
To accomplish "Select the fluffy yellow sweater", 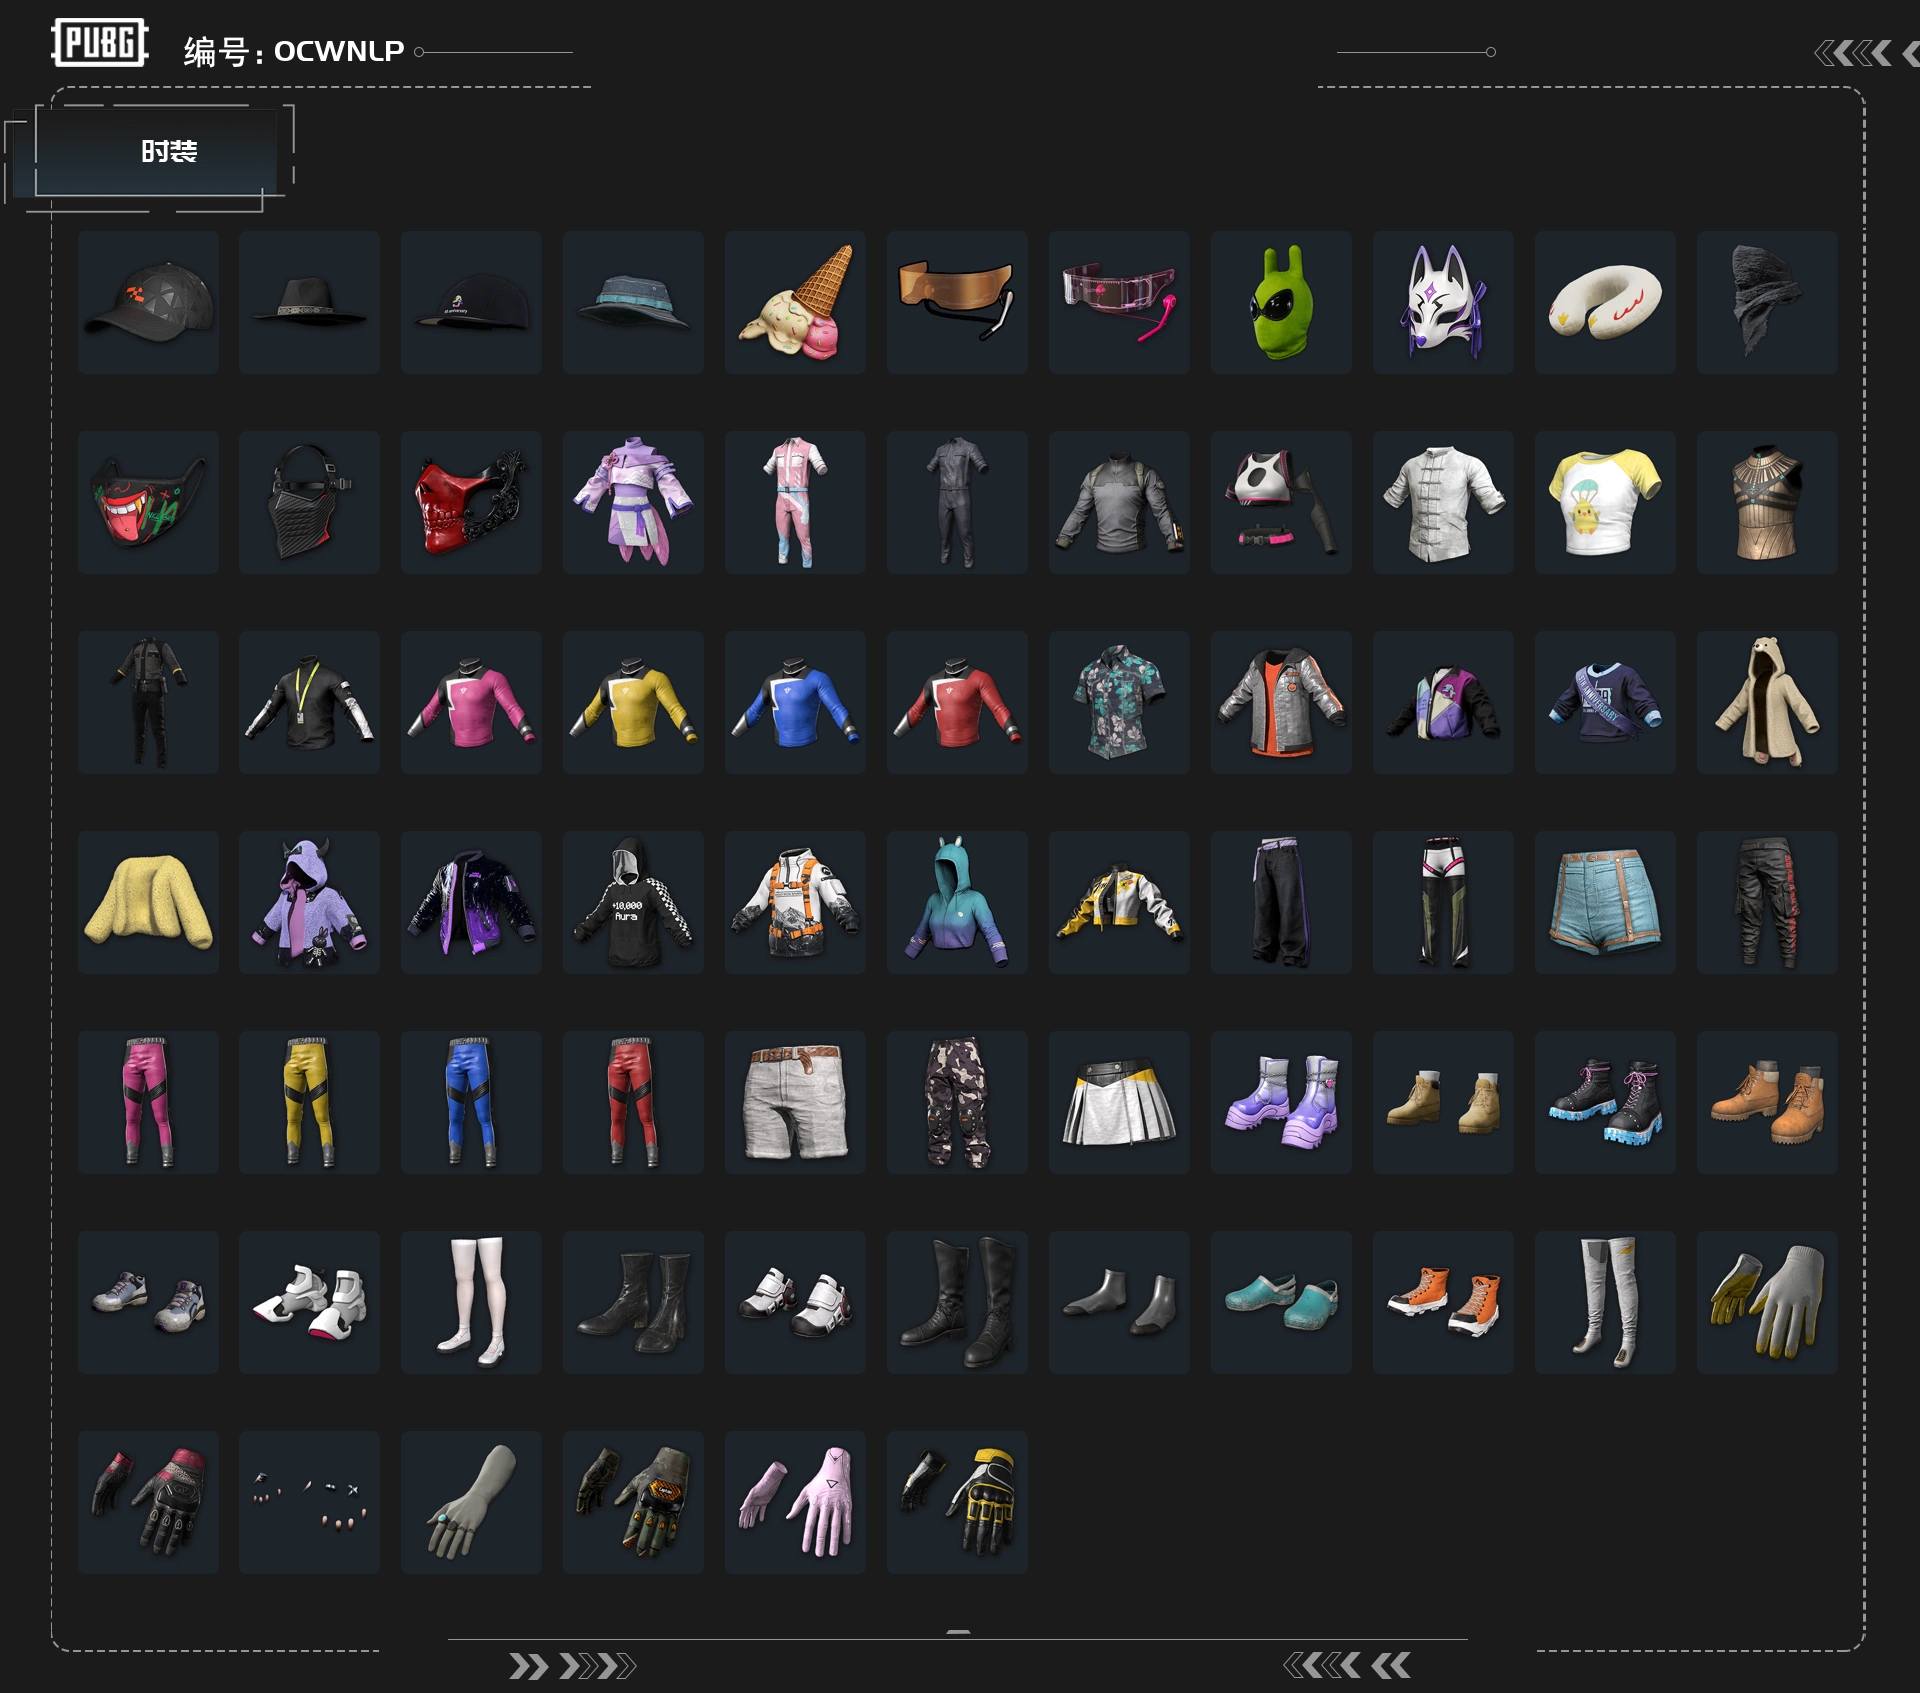I will pos(148,902).
